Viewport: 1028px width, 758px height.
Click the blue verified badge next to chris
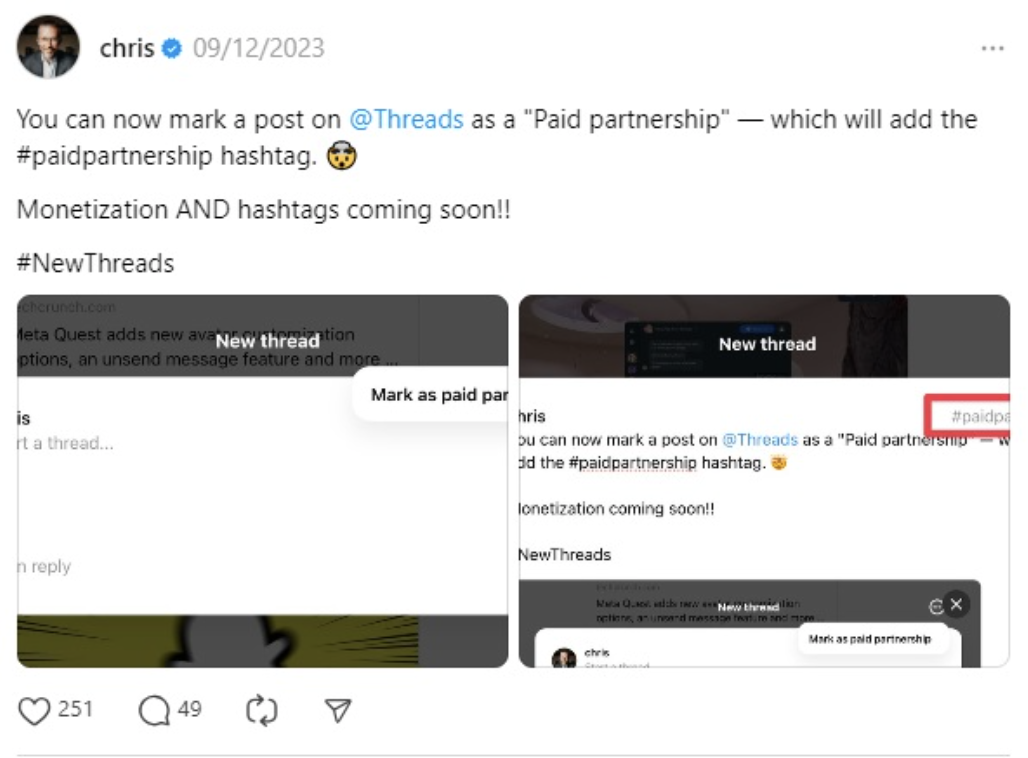click(x=172, y=48)
